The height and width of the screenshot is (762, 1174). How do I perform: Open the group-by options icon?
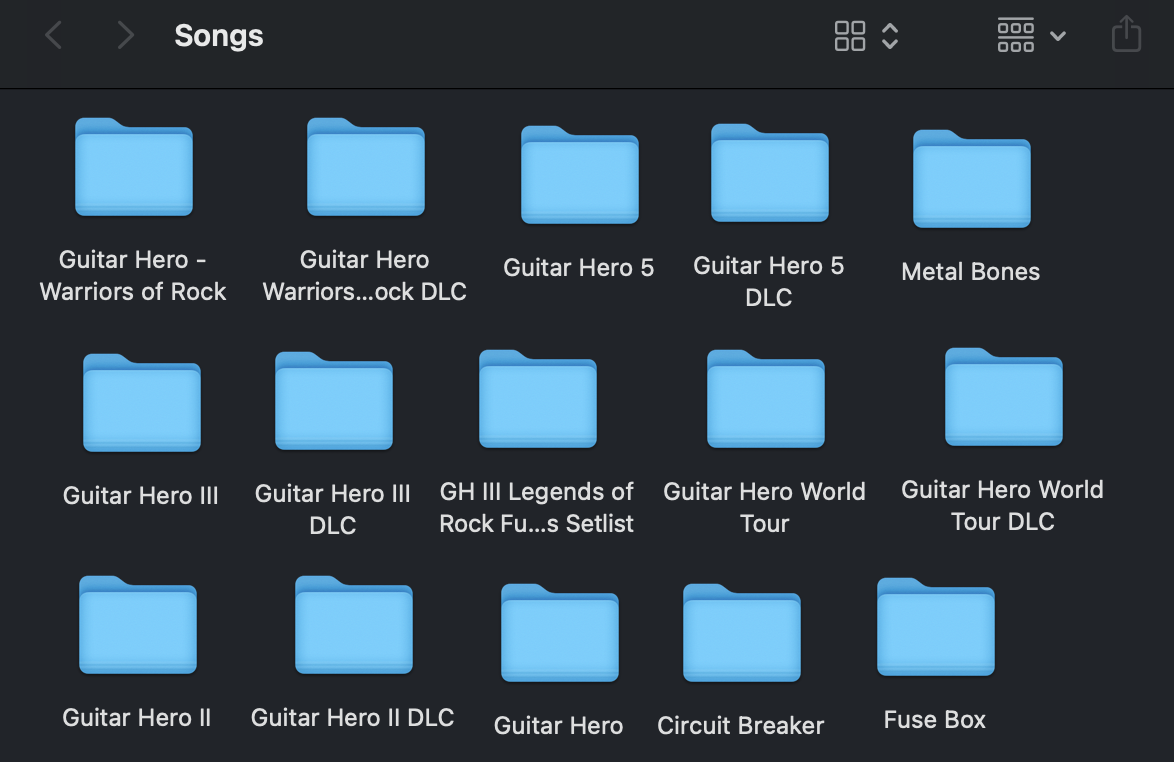click(x=1015, y=35)
